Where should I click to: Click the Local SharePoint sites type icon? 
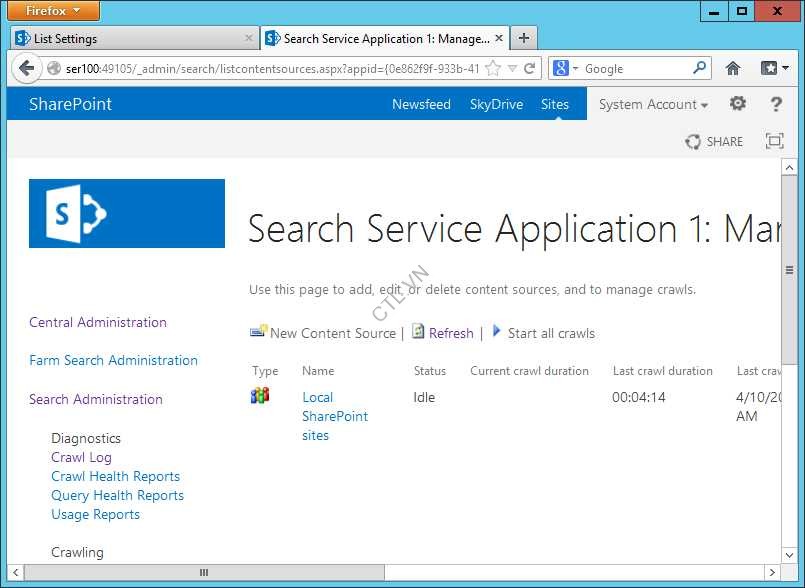pyautogui.click(x=260, y=396)
